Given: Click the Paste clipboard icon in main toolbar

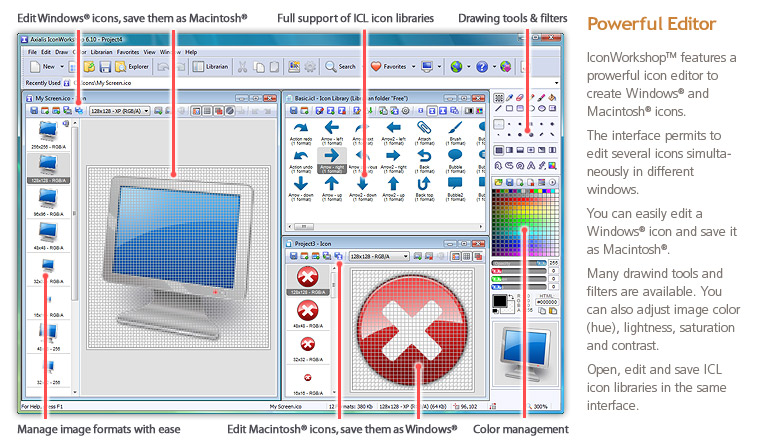Looking at the screenshot, I should [x=274, y=67].
